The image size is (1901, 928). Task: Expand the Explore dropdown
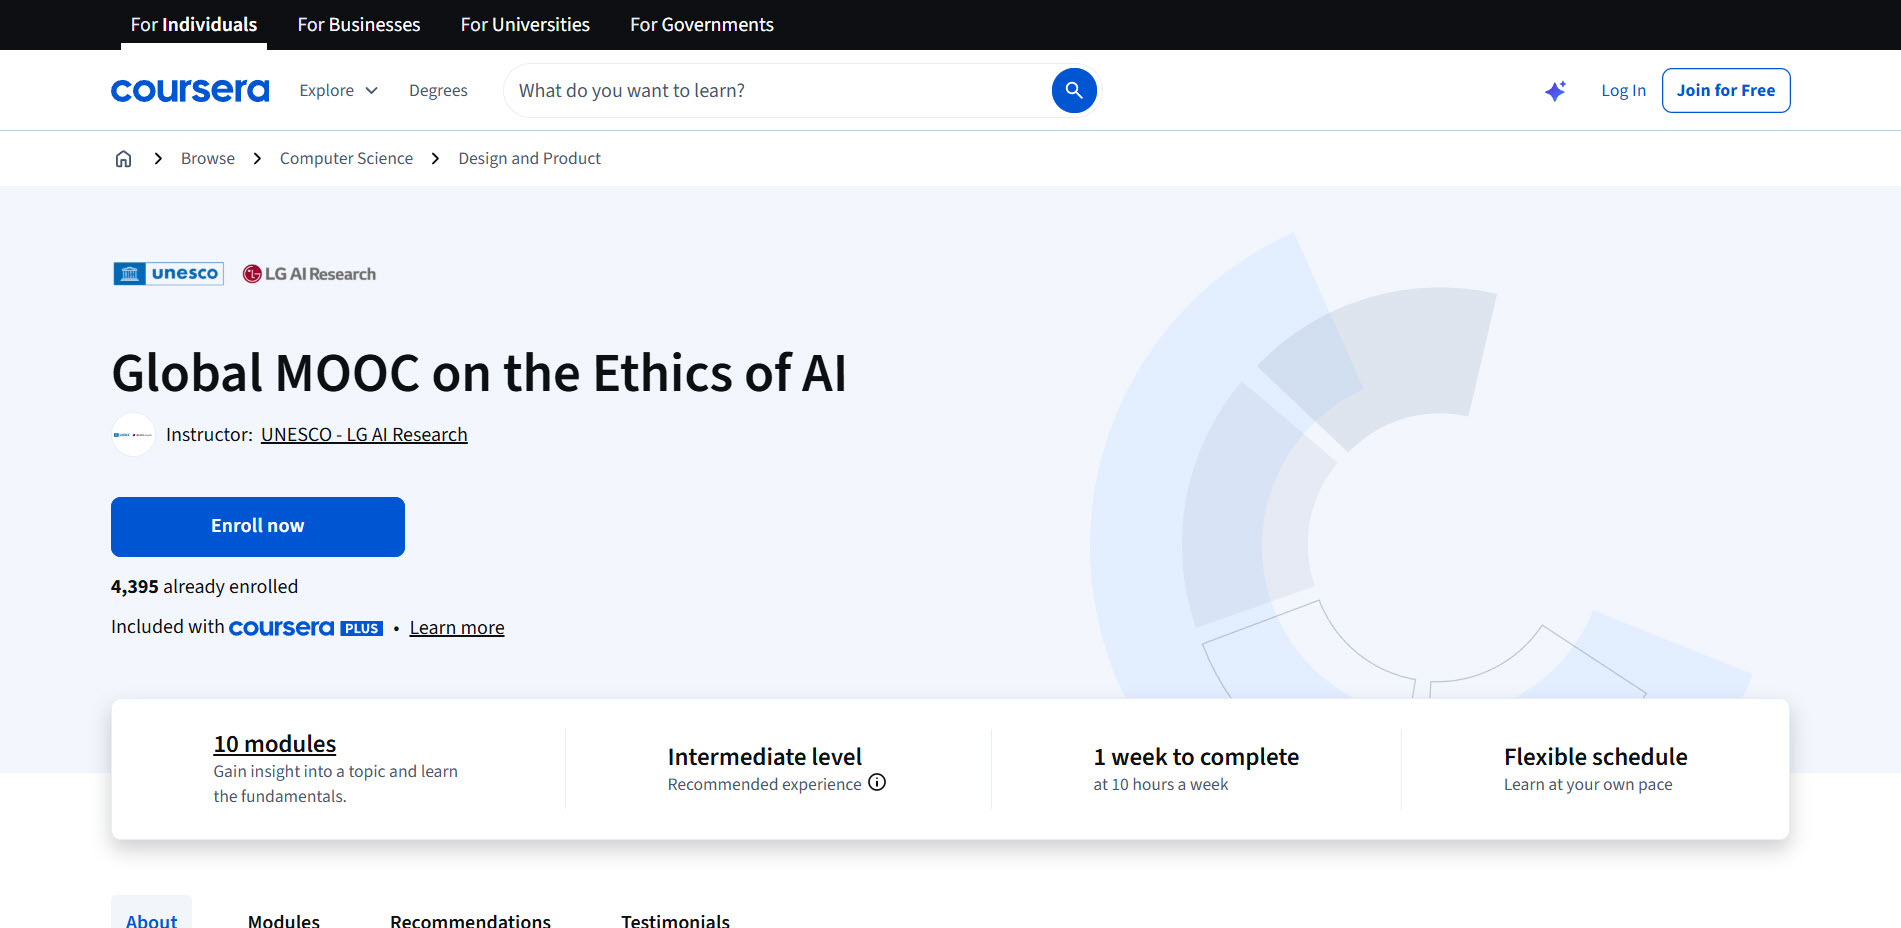pyautogui.click(x=338, y=91)
